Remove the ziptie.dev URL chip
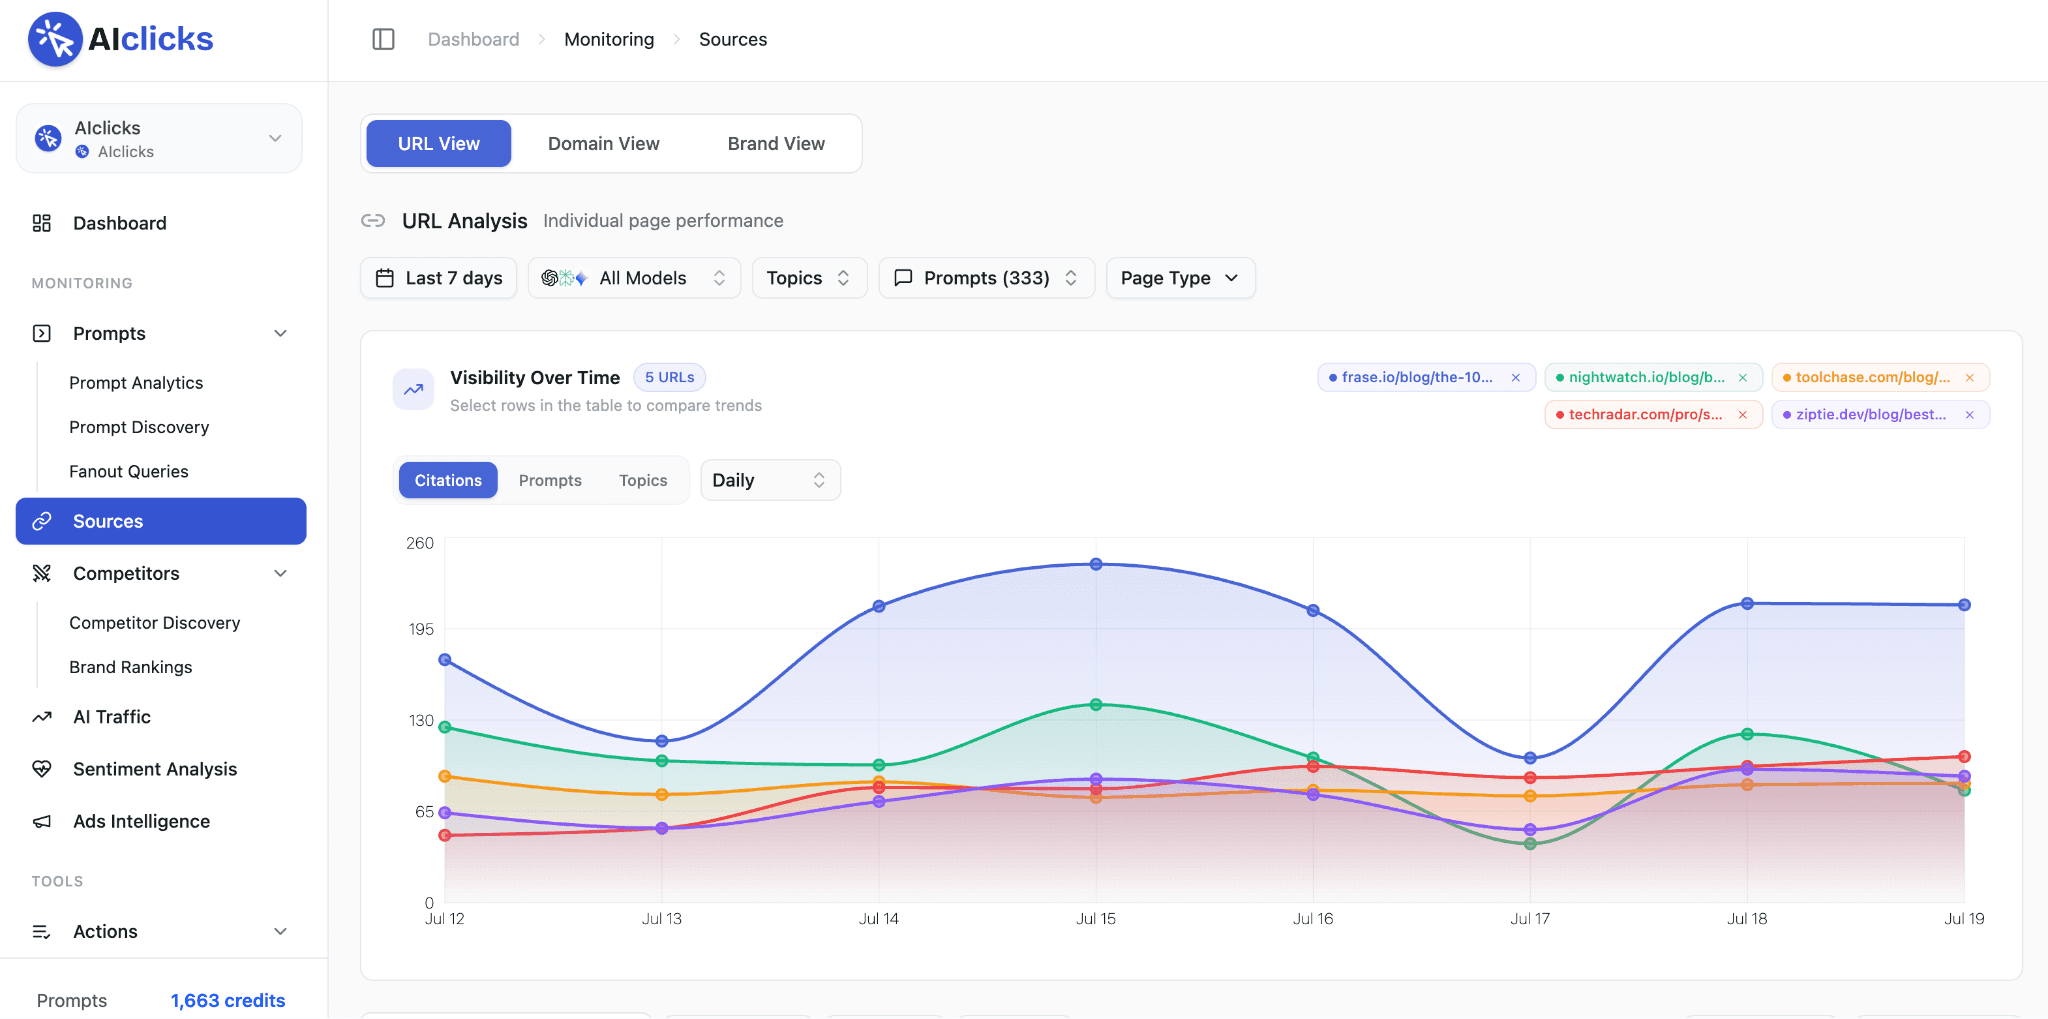Viewport: 2048px width, 1019px height. pos(1970,414)
